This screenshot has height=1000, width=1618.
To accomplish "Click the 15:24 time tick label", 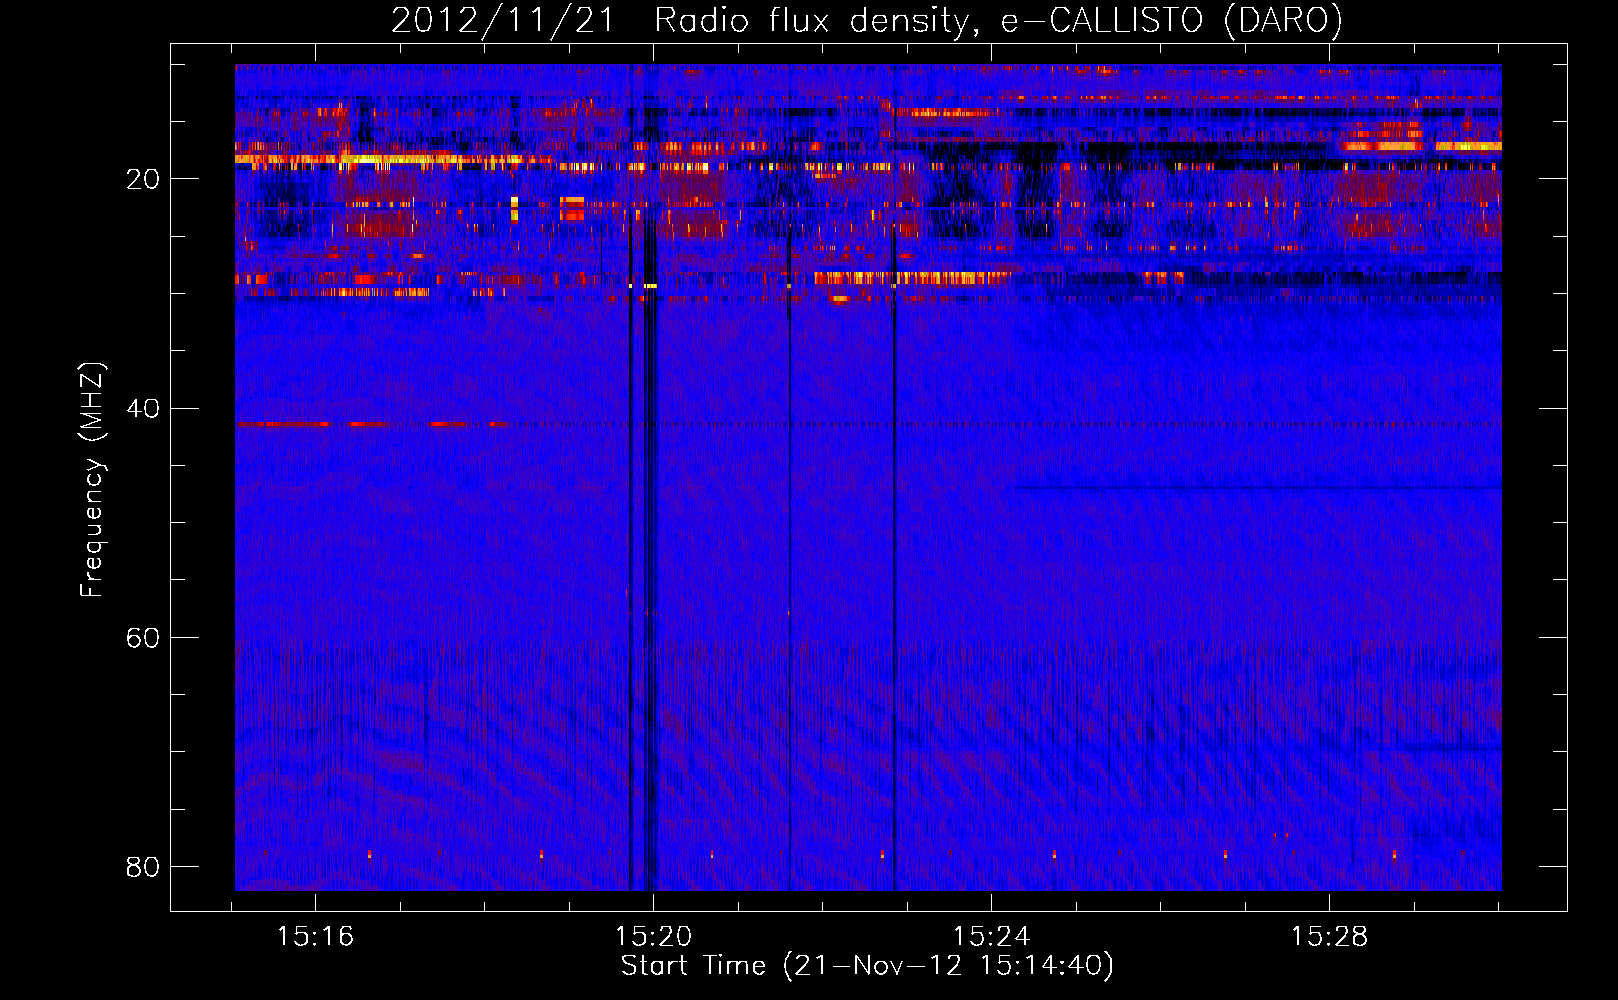I will (992, 937).
